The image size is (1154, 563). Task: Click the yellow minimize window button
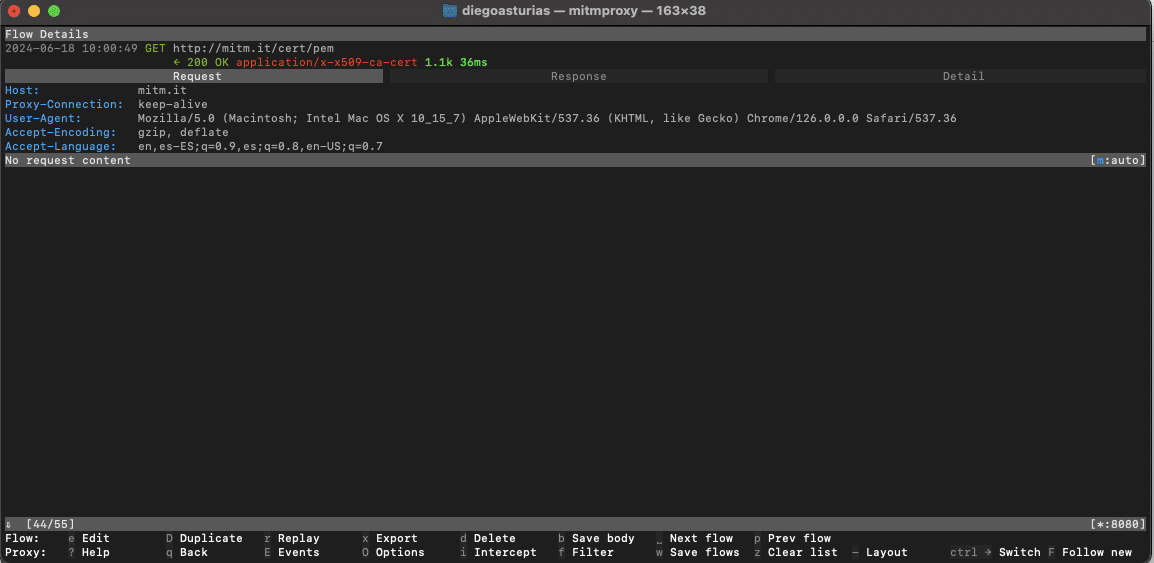[34, 11]
